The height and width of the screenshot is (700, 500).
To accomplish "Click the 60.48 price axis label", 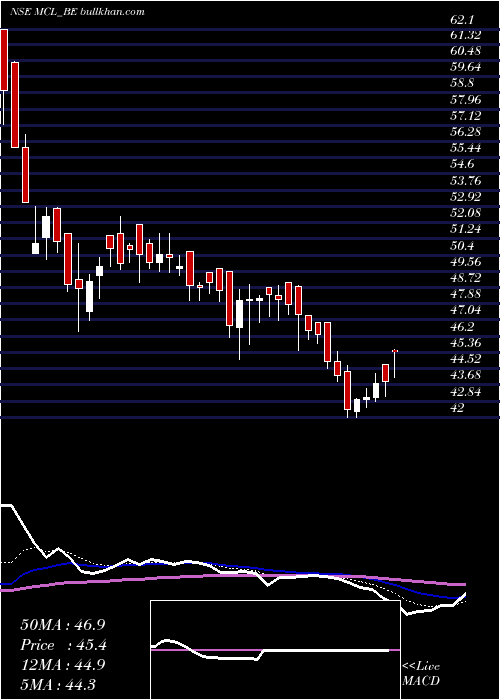I will point(465,52).
